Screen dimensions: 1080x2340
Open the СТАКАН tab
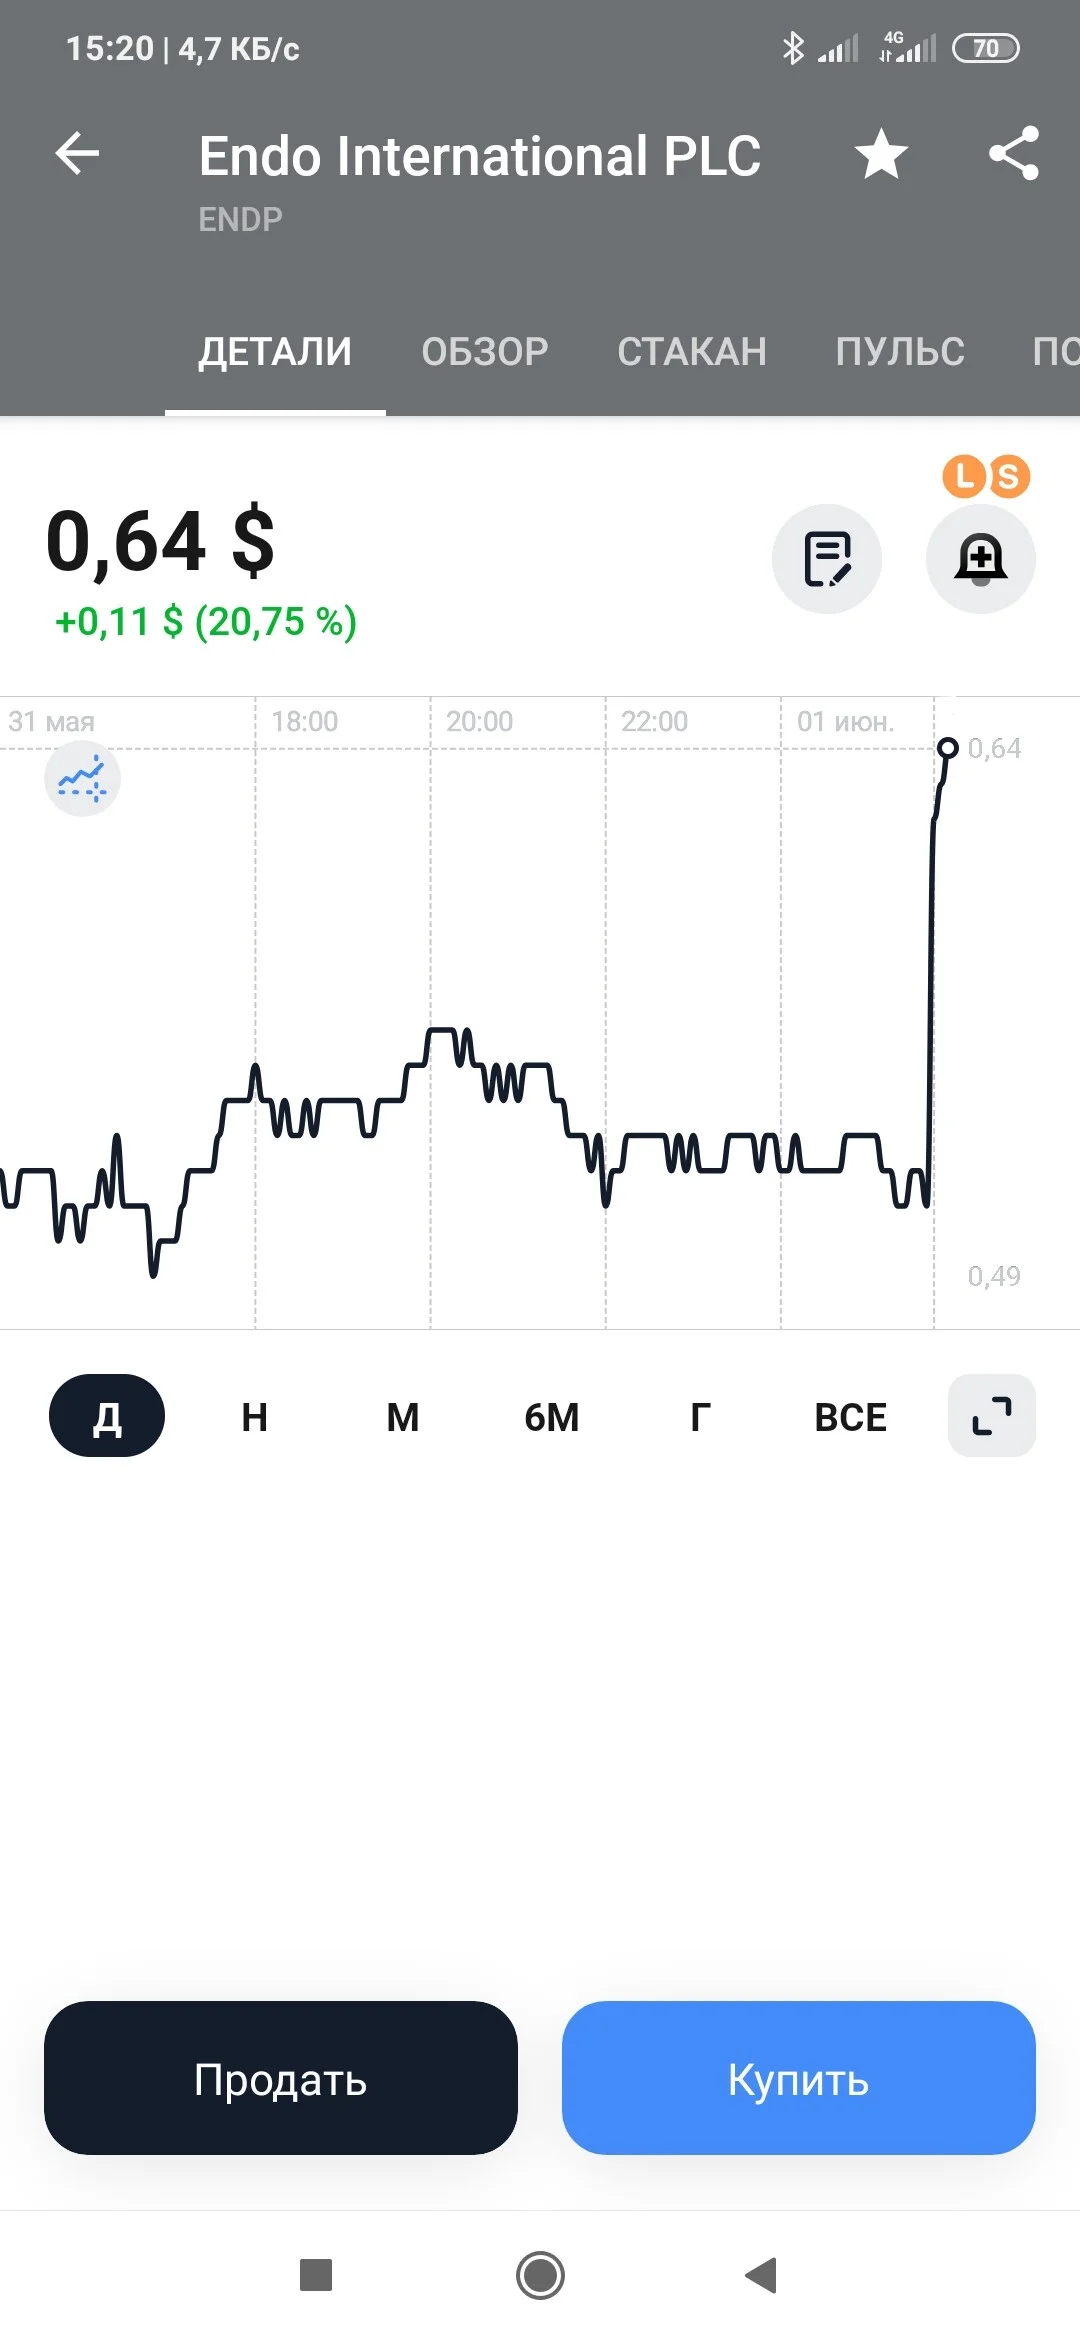click(x=692, y=352)
